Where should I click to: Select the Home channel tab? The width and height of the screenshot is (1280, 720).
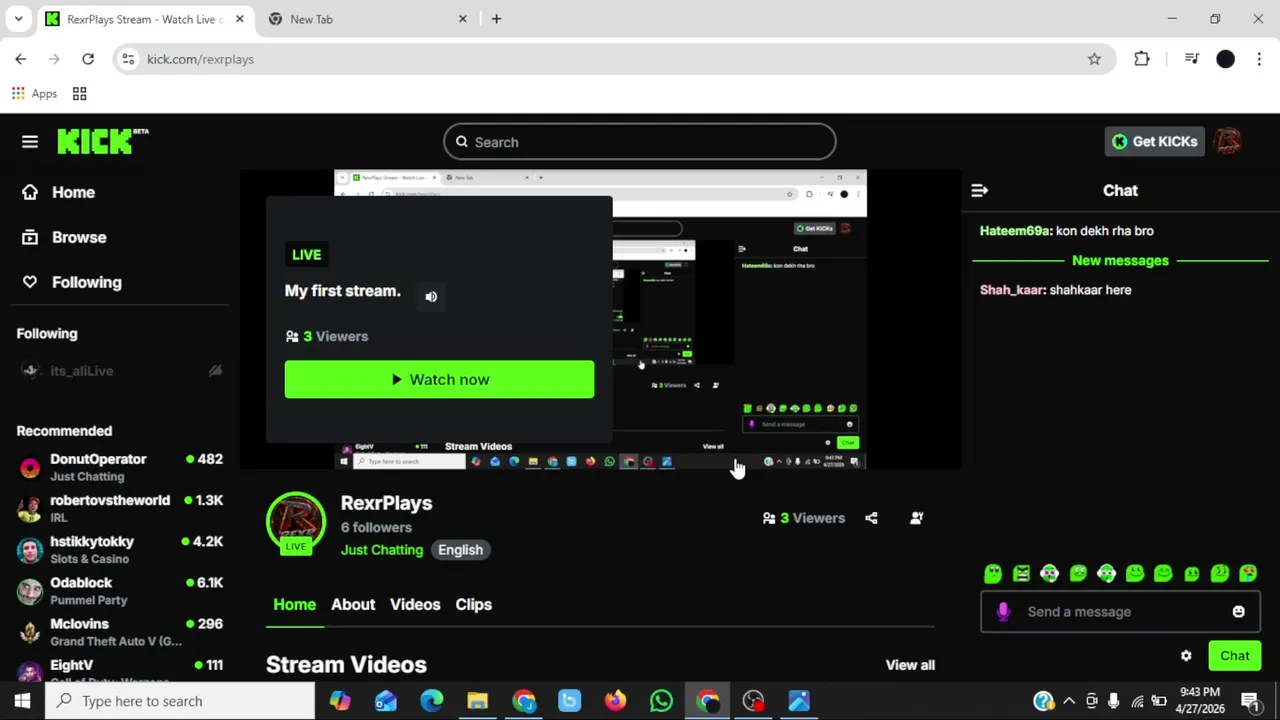coord(294,604)
